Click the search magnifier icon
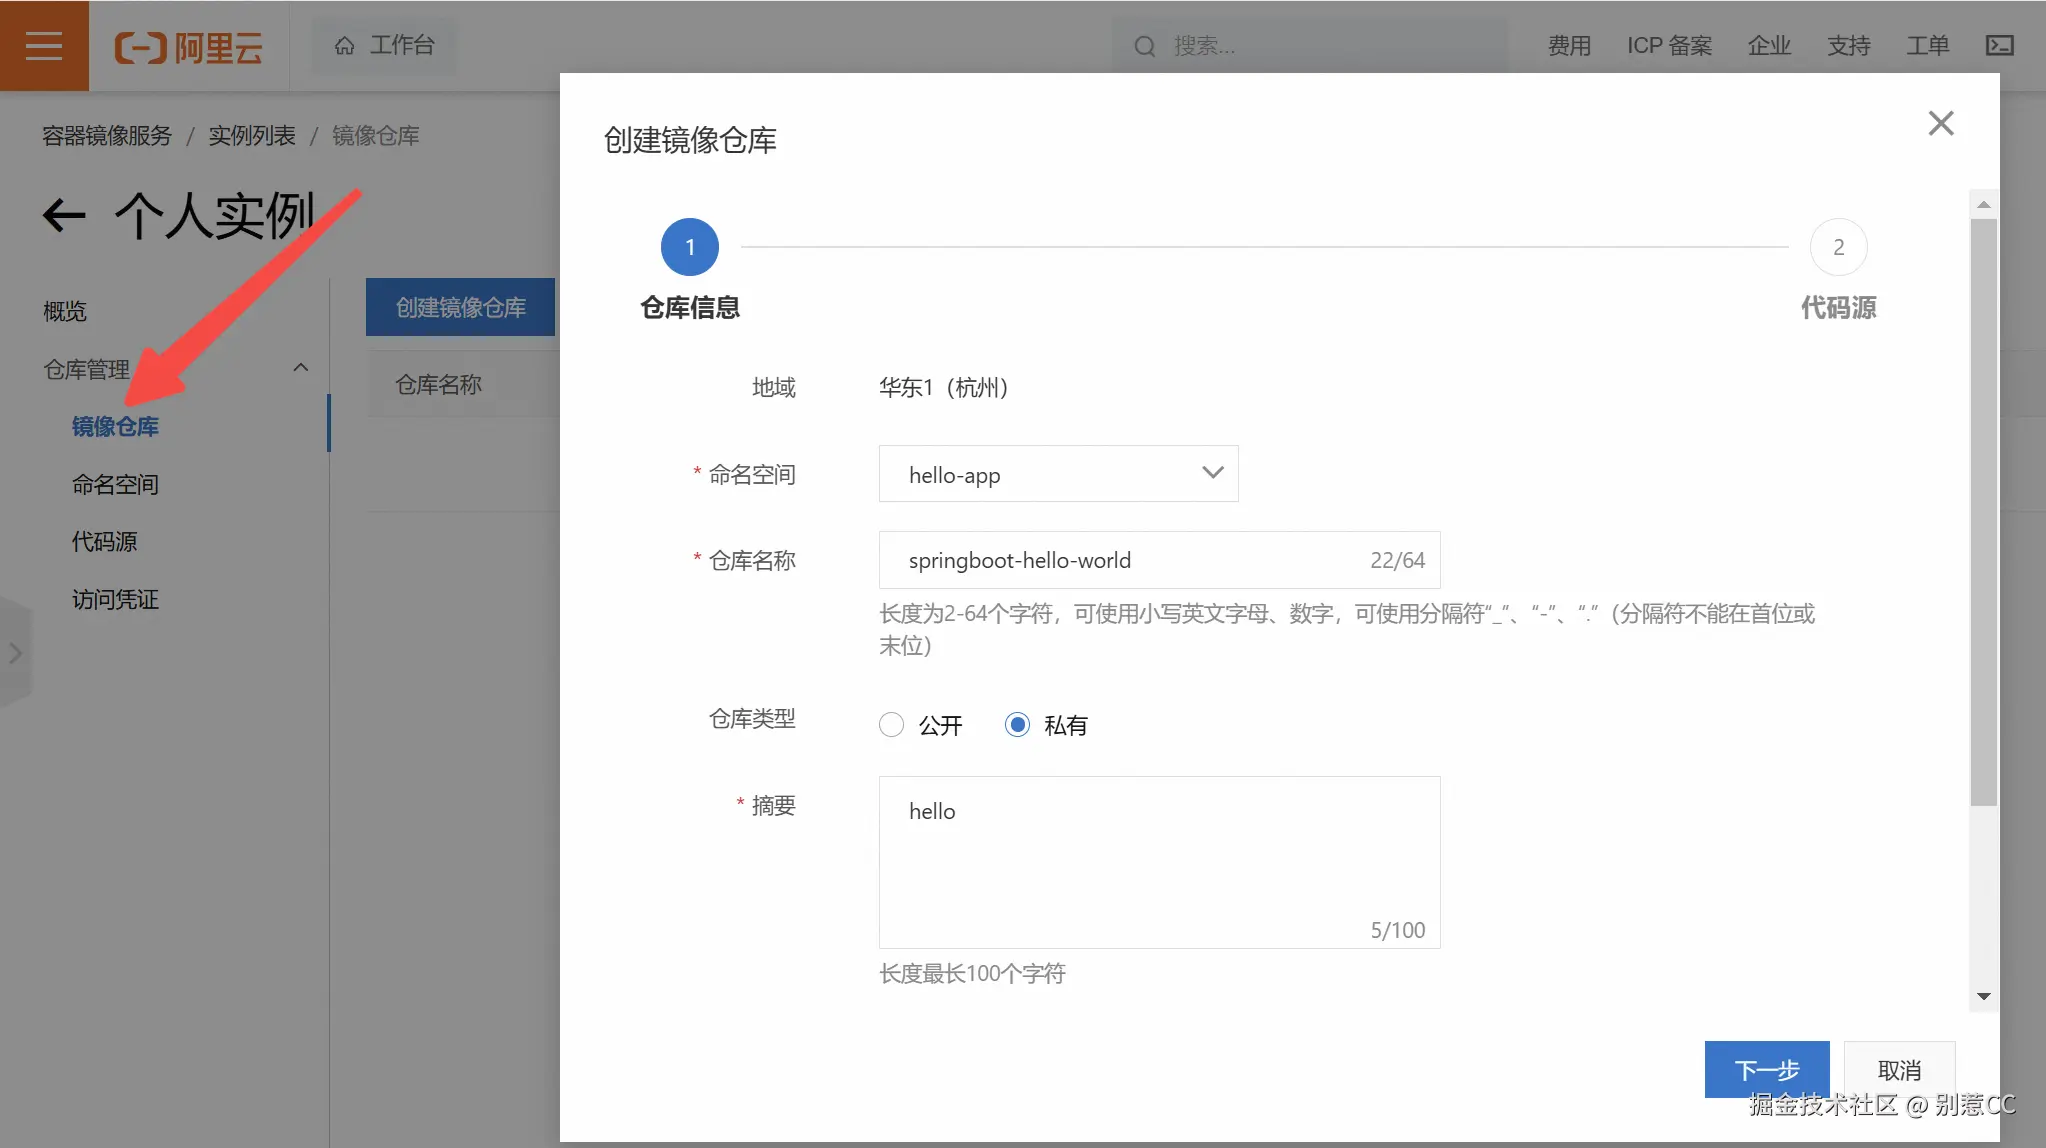This screenshot has width=2046, height=1148. tap(1145, 46)
